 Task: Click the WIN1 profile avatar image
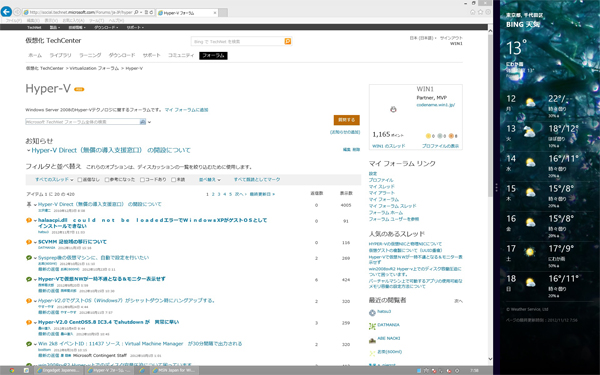393,109
